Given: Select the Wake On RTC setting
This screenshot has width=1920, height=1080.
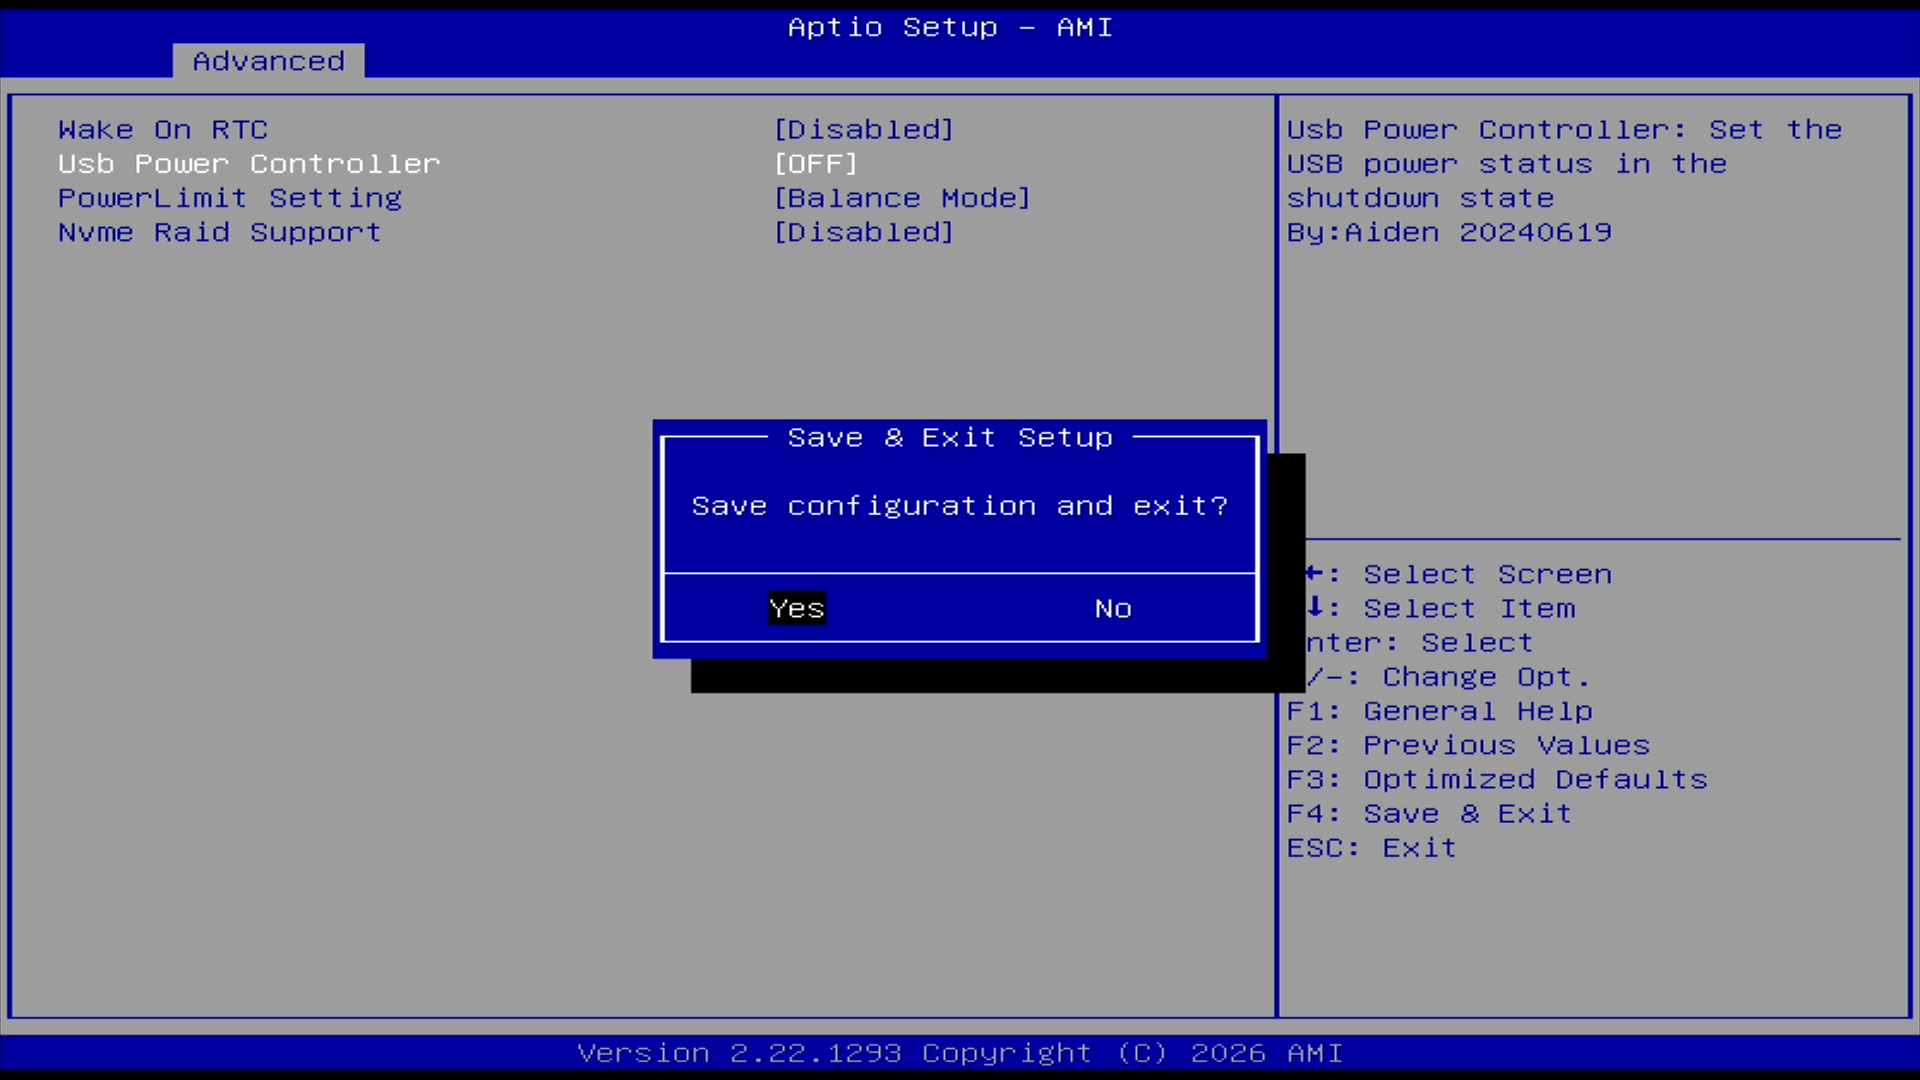Looking at the screenshot, I should [x=163, y=130].
